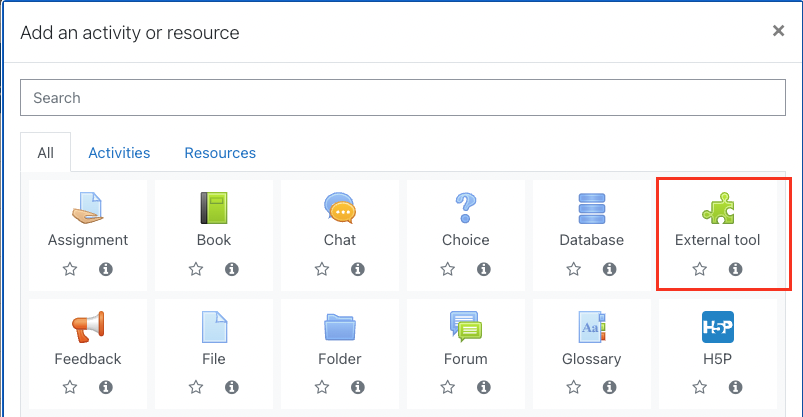Star the Forum activity
This screenshot has height=417, width=803.
[x=448, y=387]
